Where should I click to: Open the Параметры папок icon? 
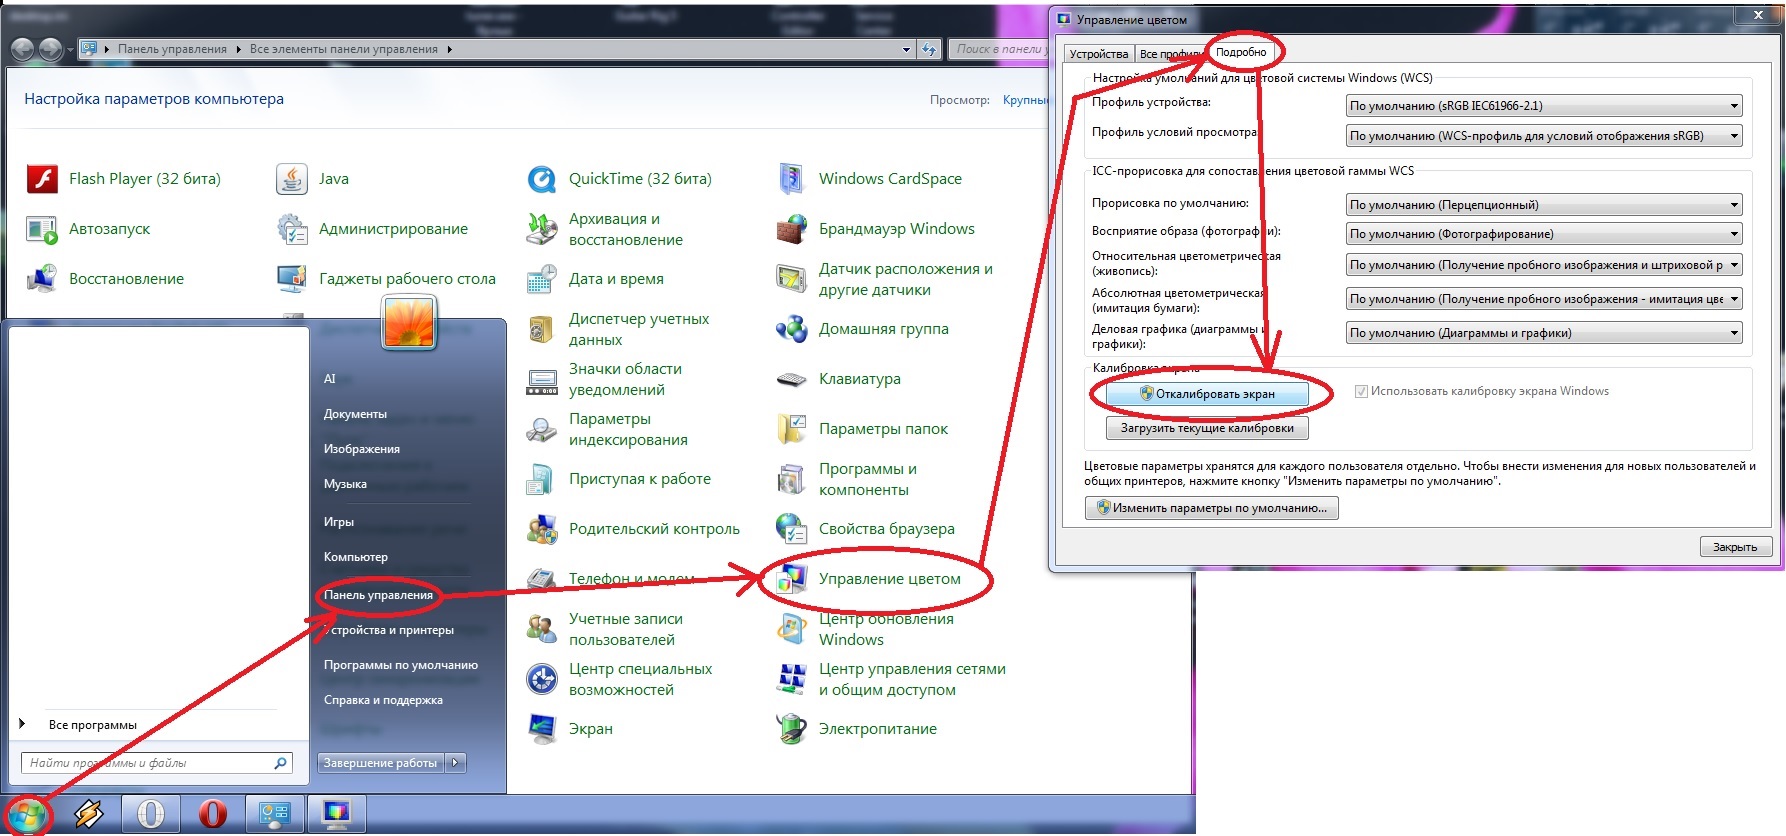[x=792, y=429]
